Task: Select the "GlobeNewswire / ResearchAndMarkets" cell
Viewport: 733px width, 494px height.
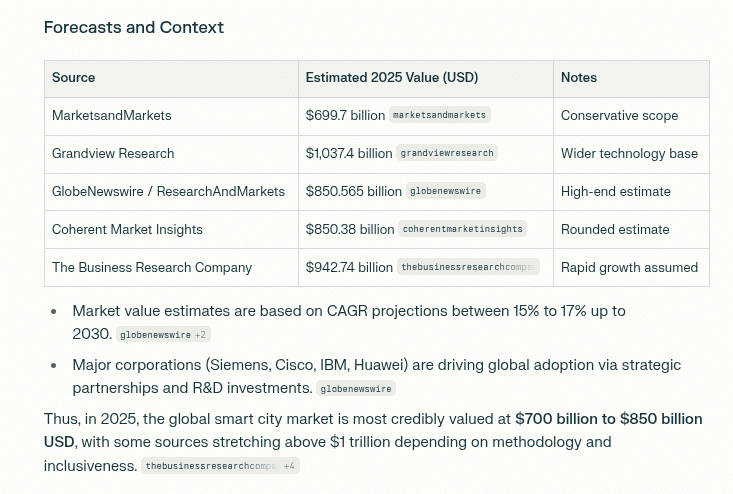Action: [x=168, y=192]
